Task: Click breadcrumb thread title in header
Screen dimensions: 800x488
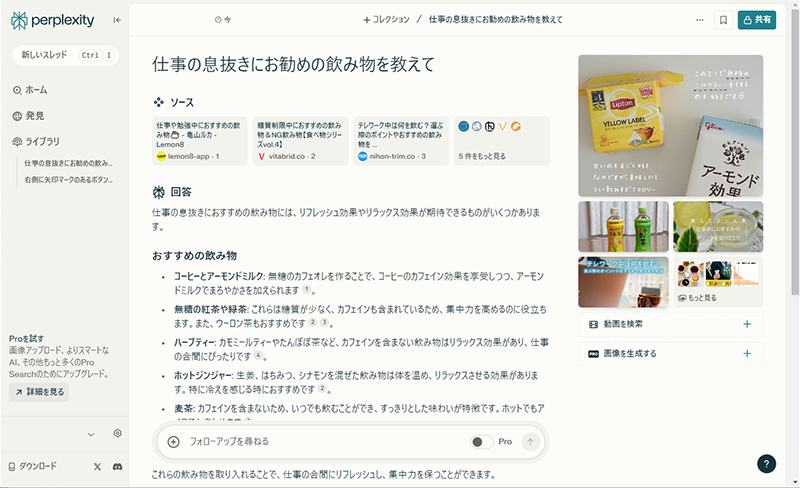Action: pos(495,20)
